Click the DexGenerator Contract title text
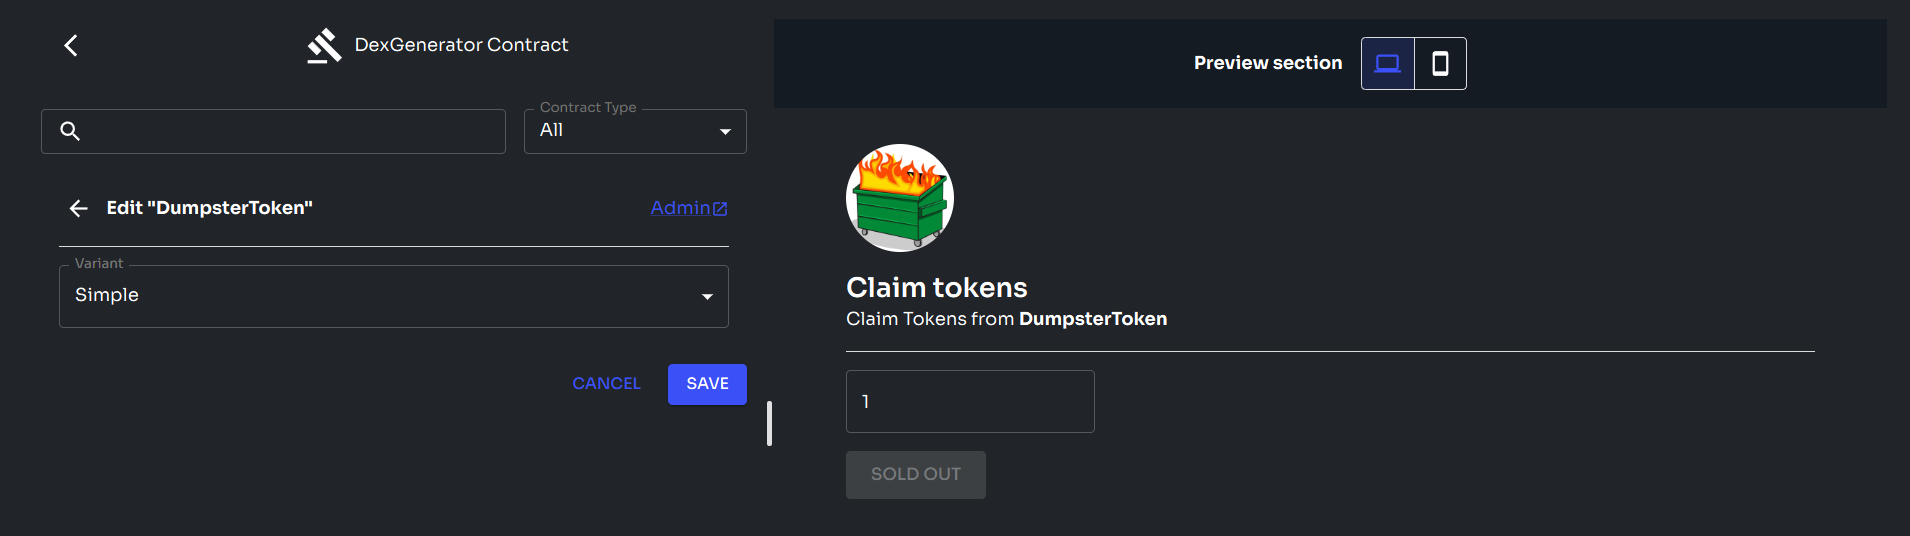1910x536 pixels. pos(461,45)
